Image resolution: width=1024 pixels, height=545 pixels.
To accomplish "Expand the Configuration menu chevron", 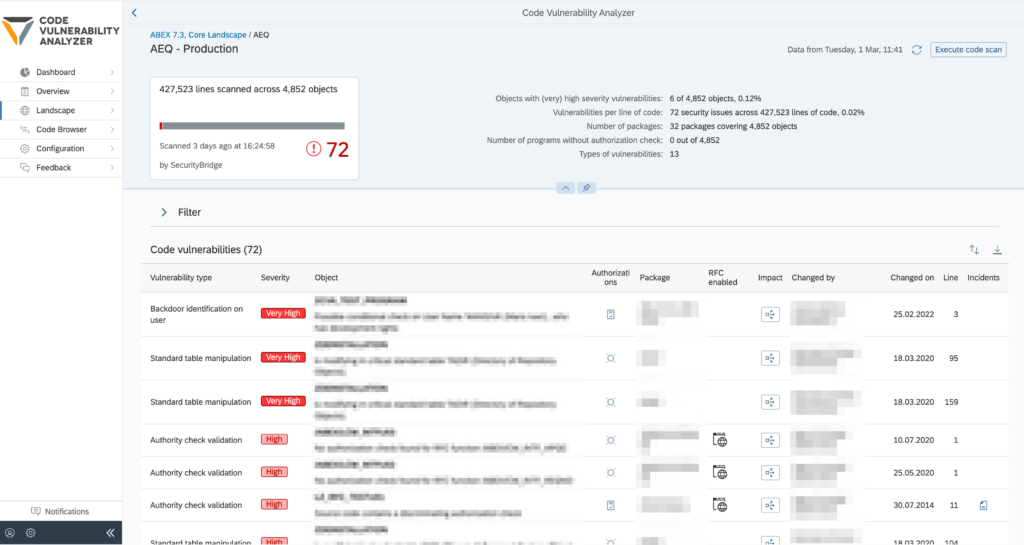I will [112, 149].
